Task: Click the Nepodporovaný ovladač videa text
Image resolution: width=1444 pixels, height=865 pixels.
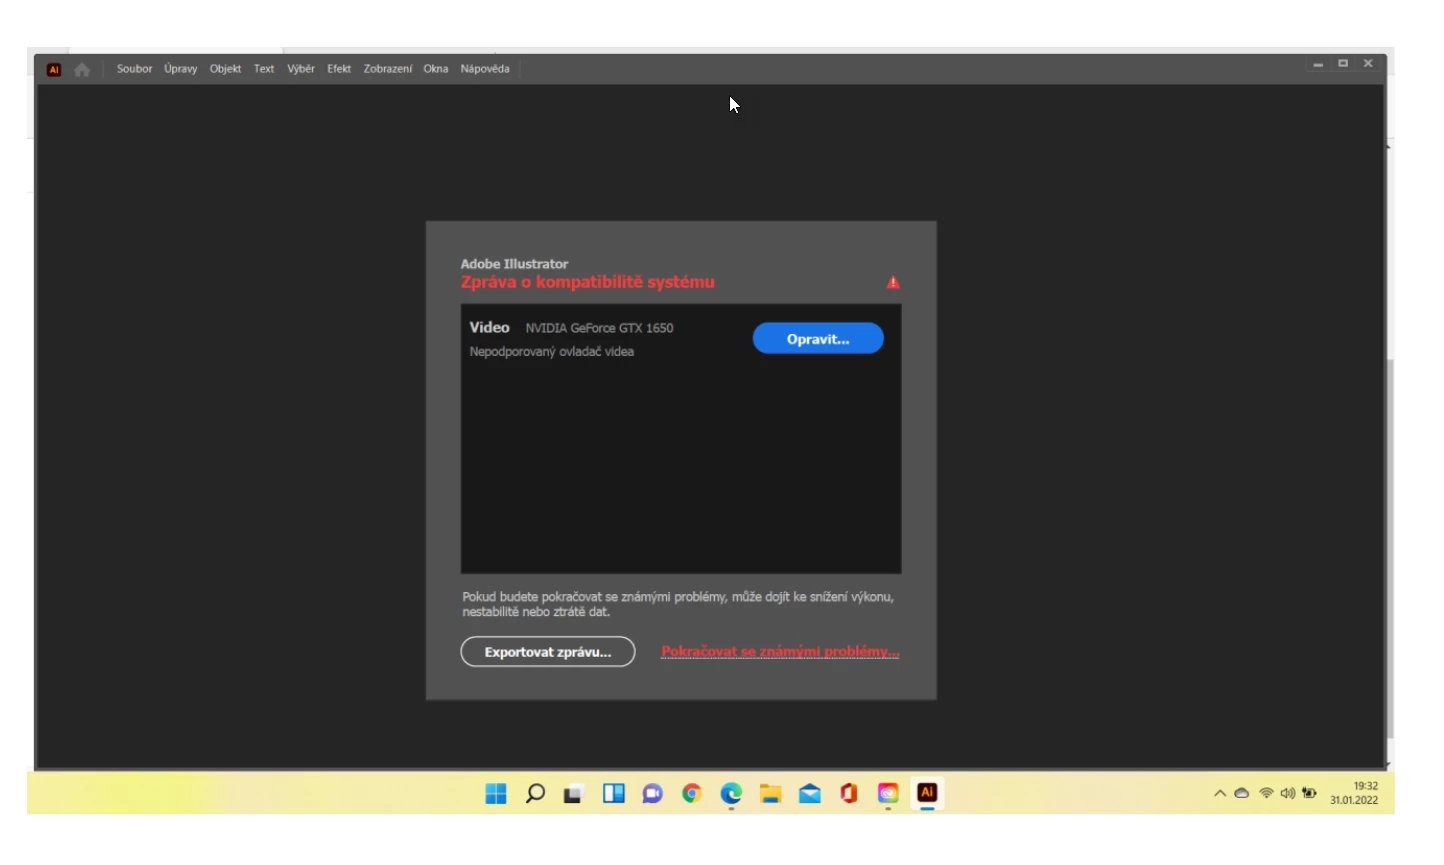Action: [x=552, y=352]
